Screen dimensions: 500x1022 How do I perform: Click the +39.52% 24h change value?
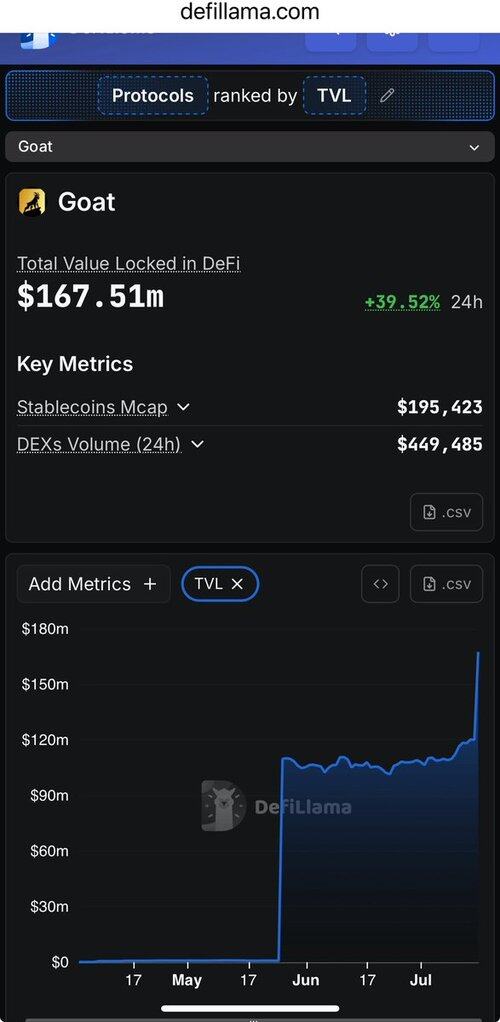(x=402, y=302)
